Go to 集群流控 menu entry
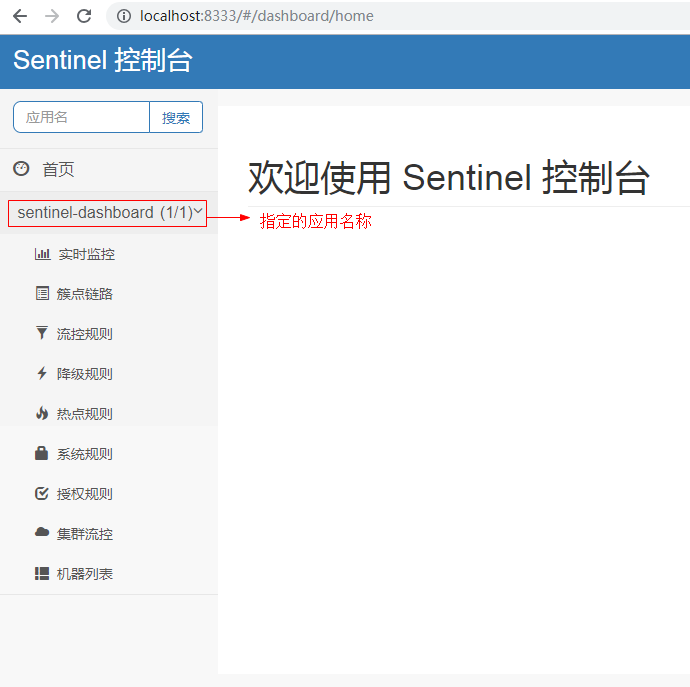The width and height of the screenshot is (690, 687). pos(85,534)
